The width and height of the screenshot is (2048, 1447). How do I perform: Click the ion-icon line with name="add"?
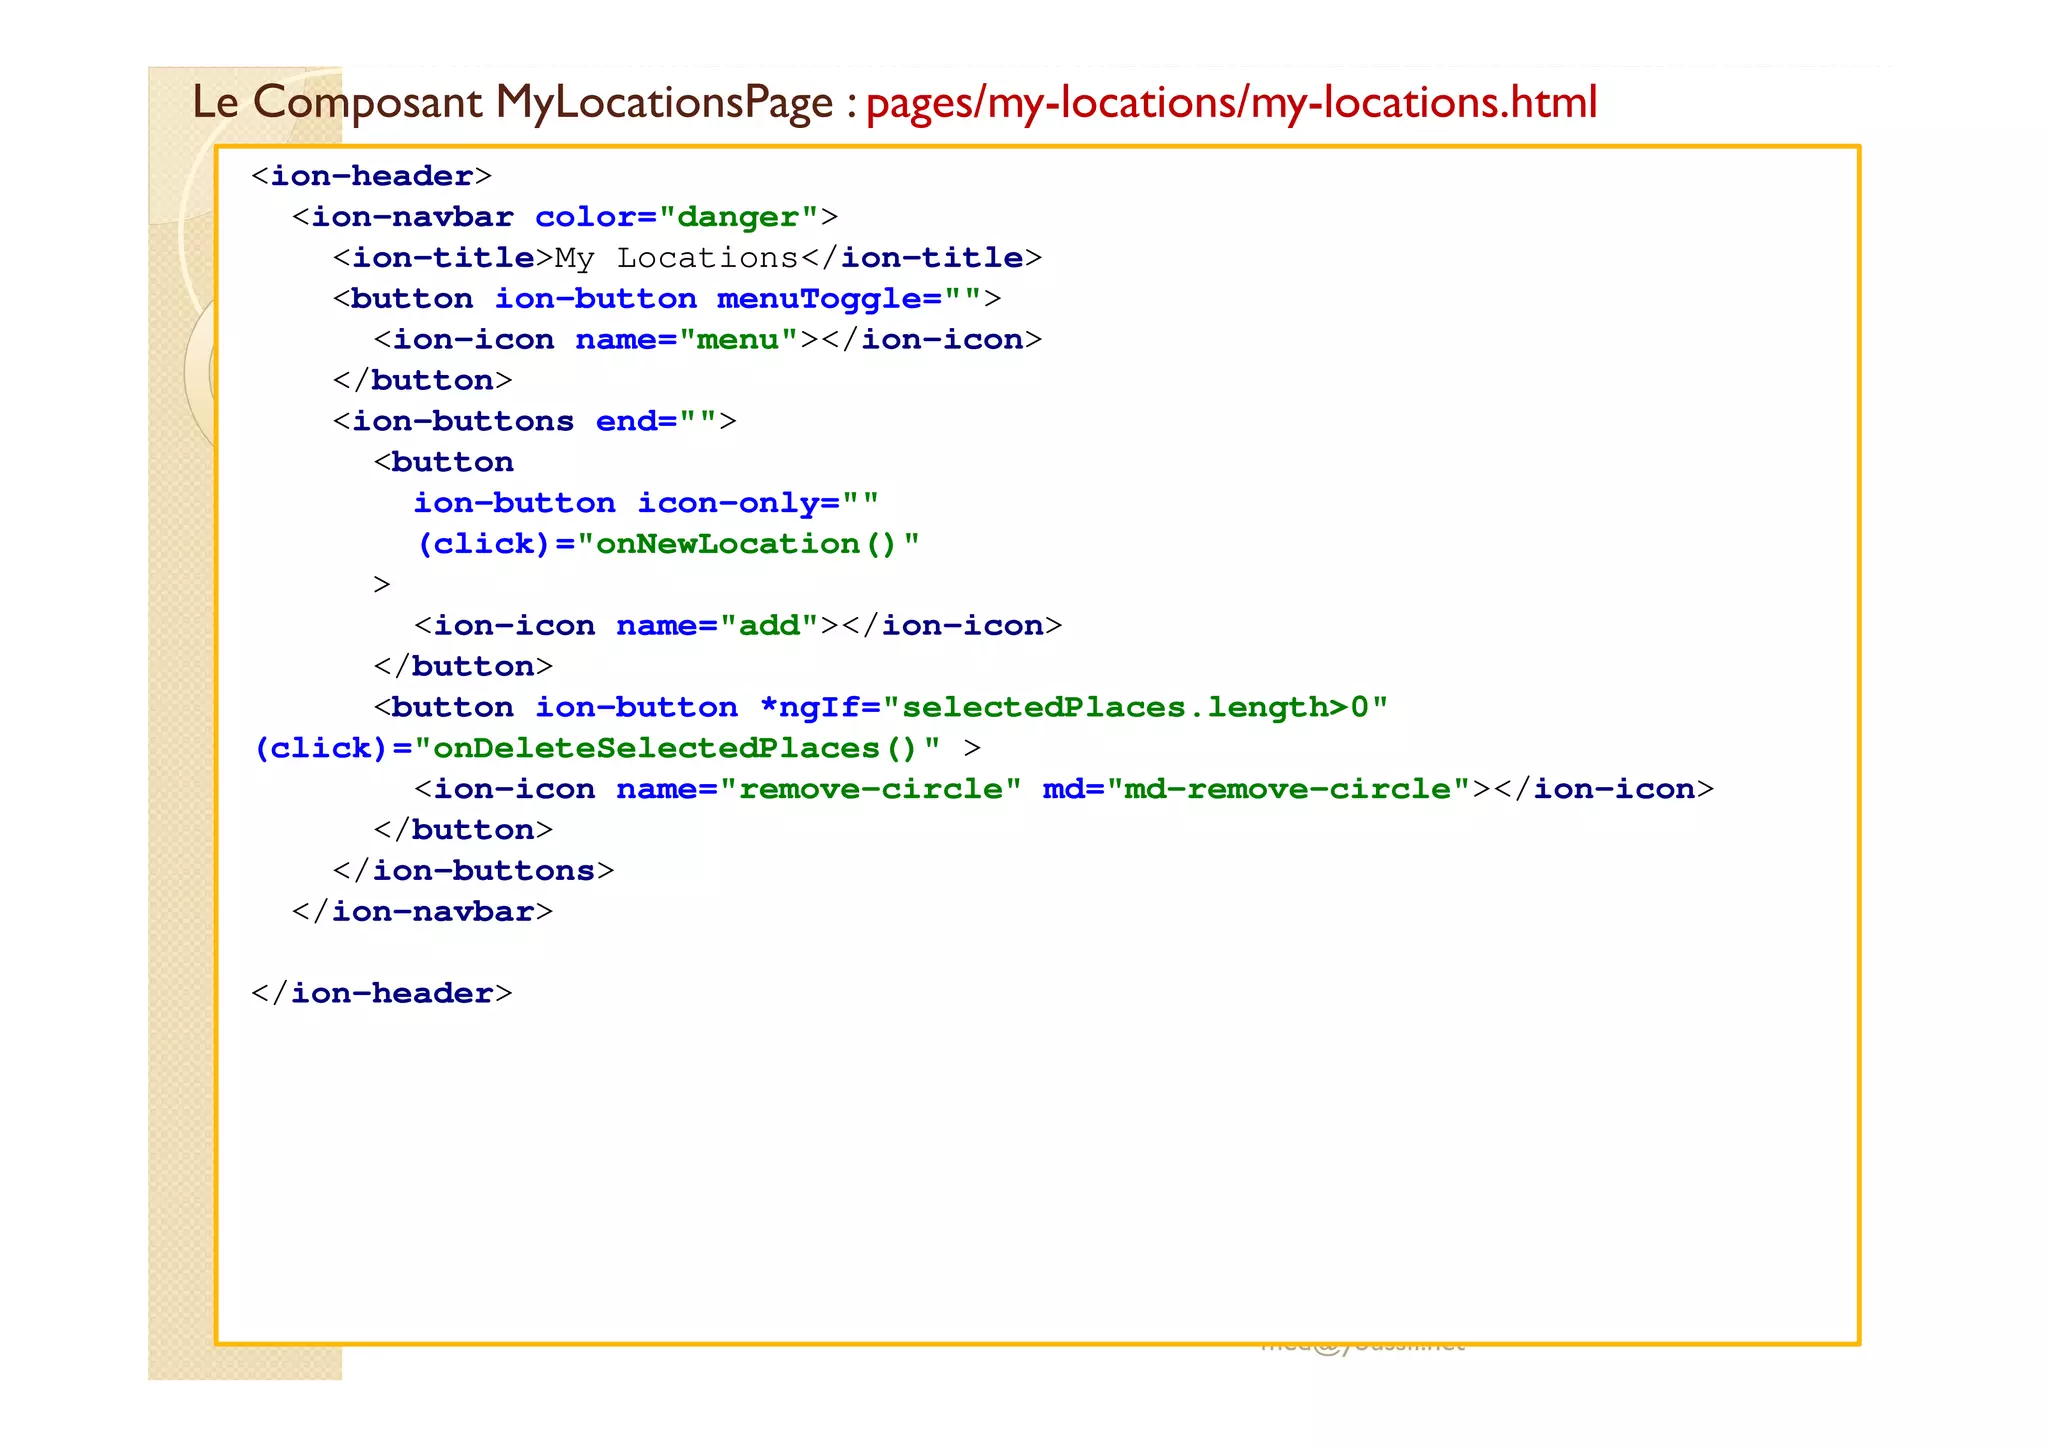[x=738, y=626]
